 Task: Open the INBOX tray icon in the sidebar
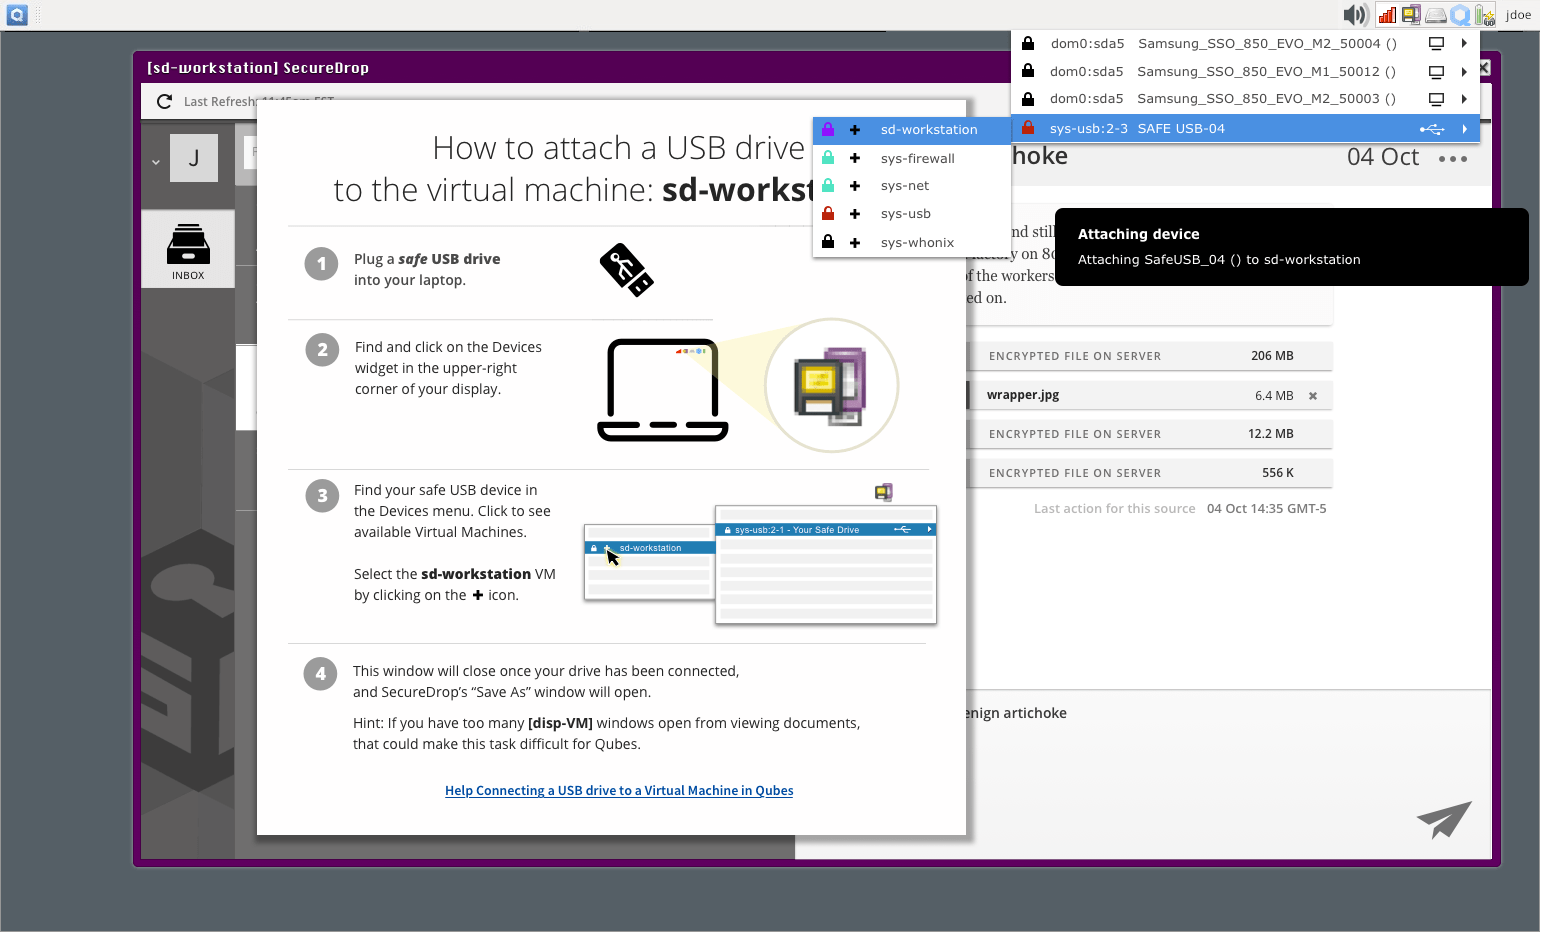coord(188,249)
